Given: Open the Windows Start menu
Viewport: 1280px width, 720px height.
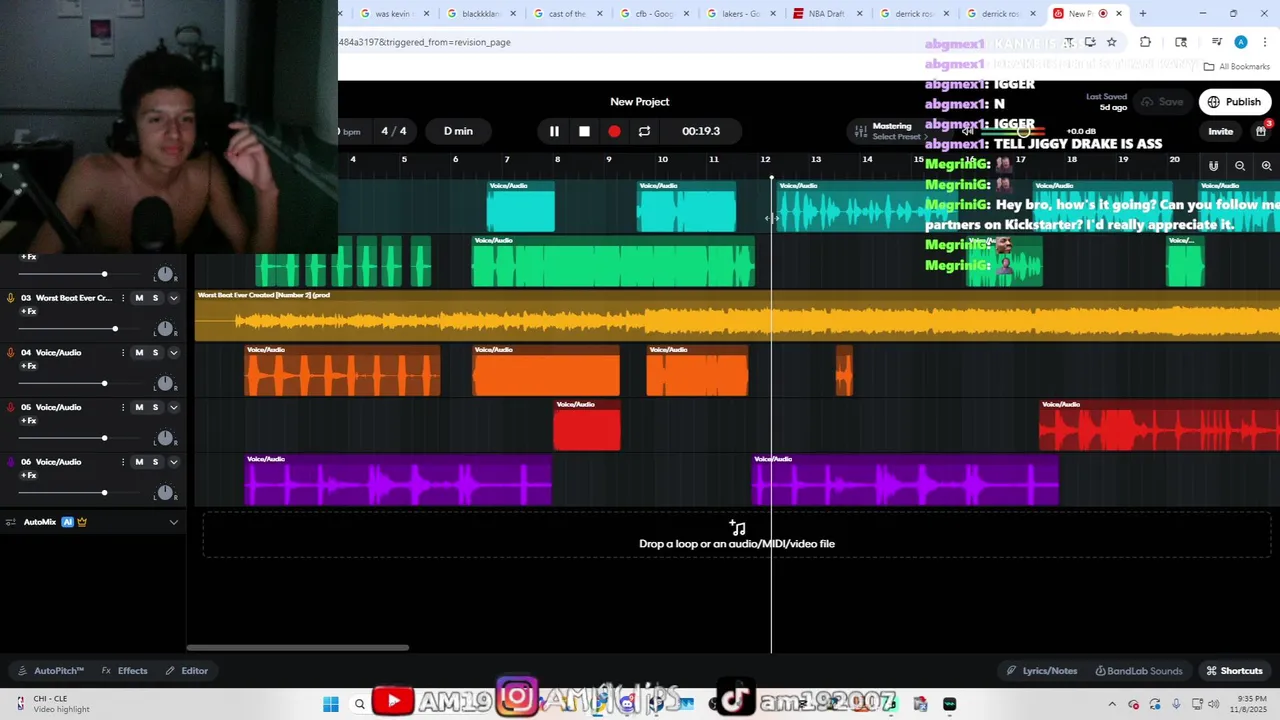Looking at the screenshot, I should tap(331, 704).
